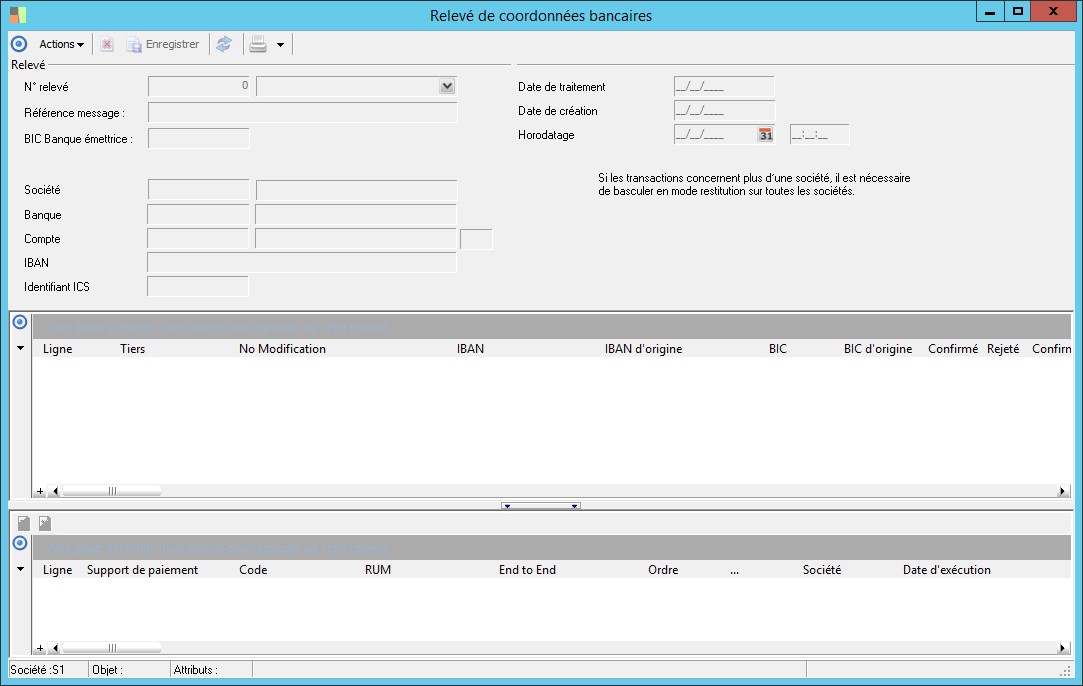The height and width of the screenshot is (686, 1083).
Task: Open the N° relevé combo box dropdown
Action: (447, 87)
